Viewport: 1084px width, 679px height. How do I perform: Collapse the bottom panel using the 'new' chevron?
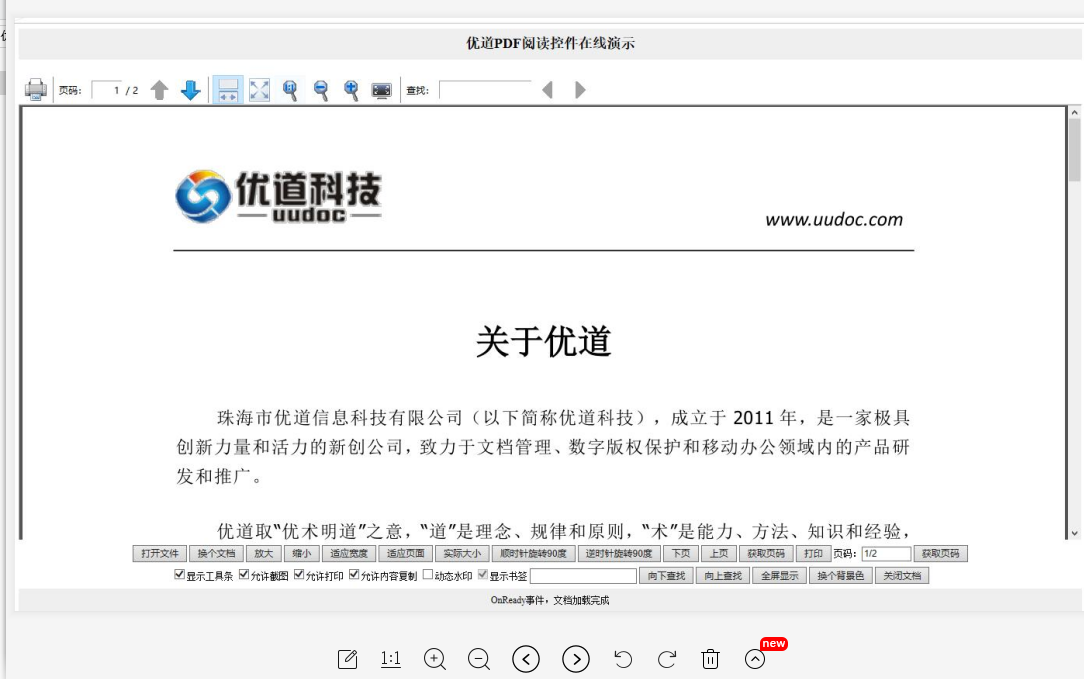[755, 660]
